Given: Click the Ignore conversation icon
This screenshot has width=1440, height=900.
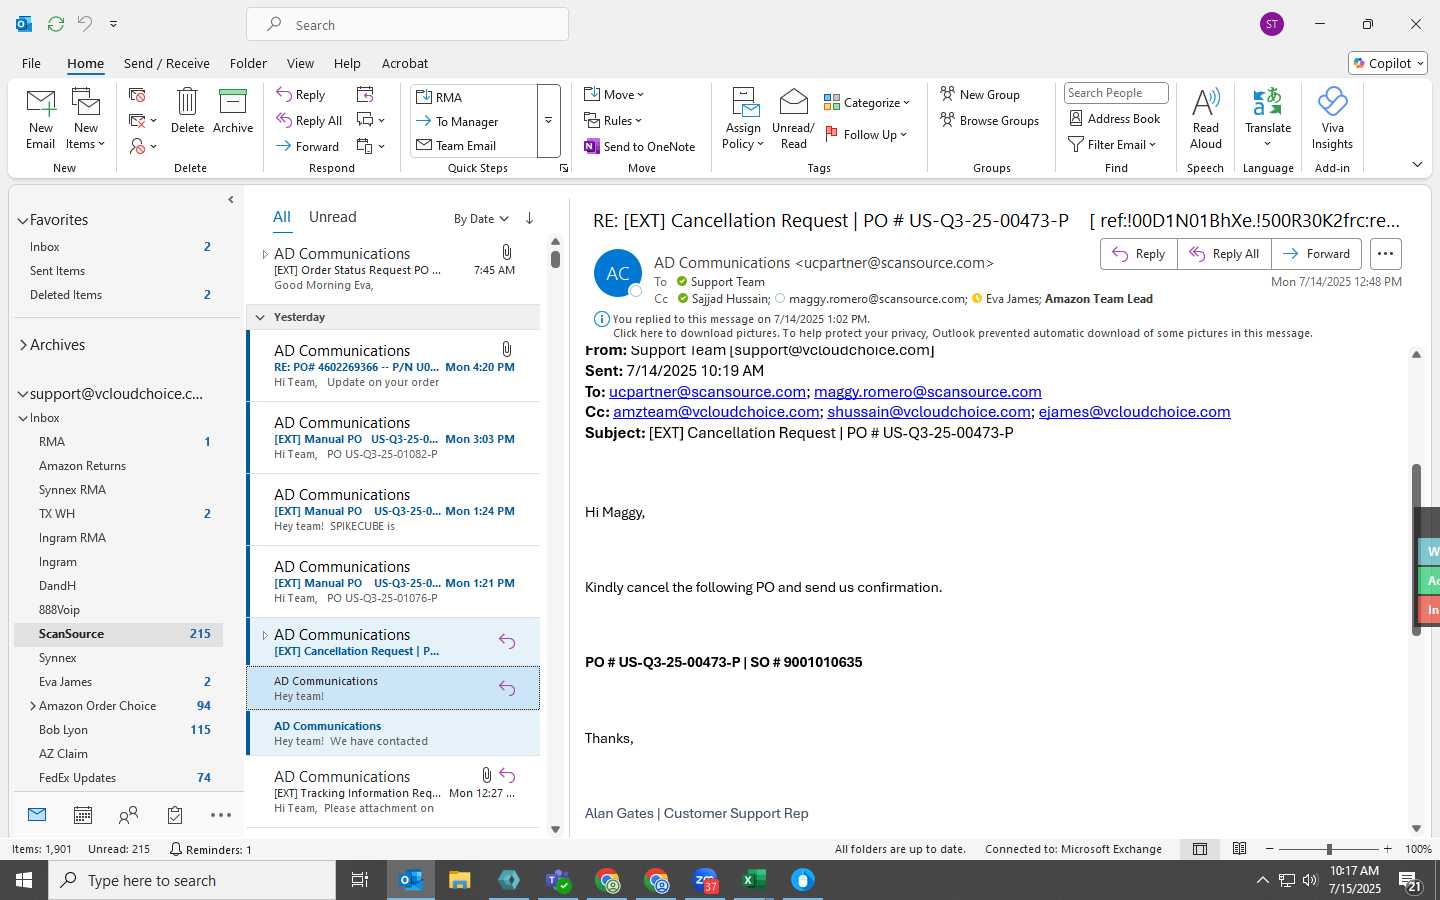Looking at the screenshot, I should 137,94.
